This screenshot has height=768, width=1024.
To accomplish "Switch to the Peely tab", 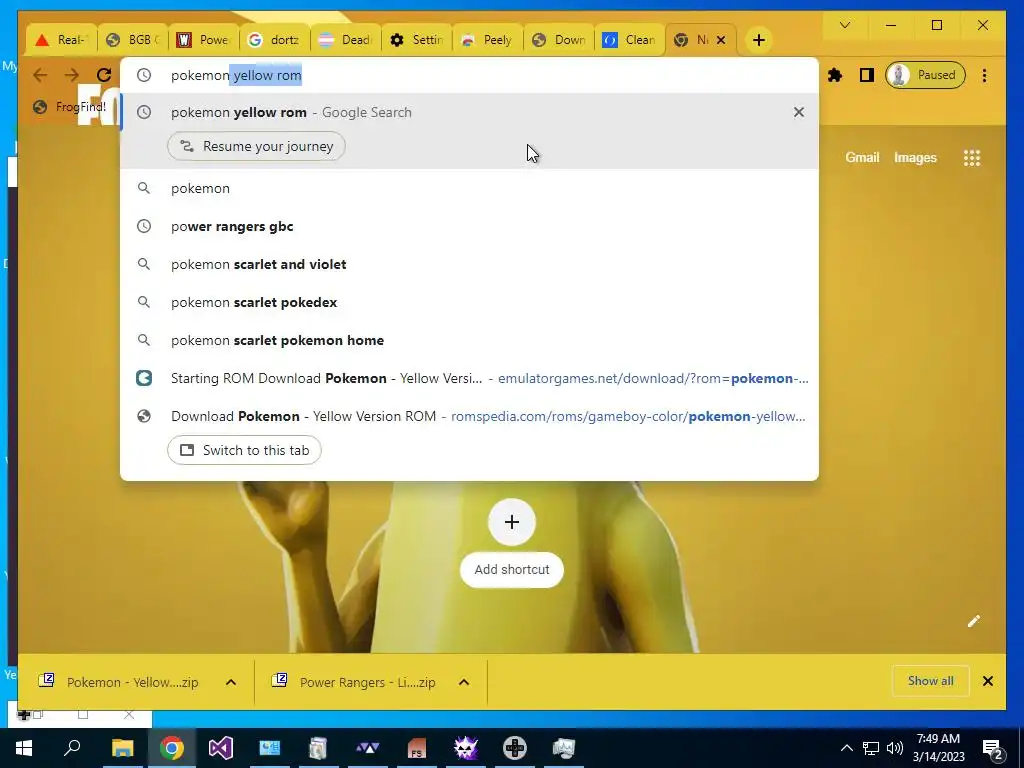I will (x=488, y=40).
